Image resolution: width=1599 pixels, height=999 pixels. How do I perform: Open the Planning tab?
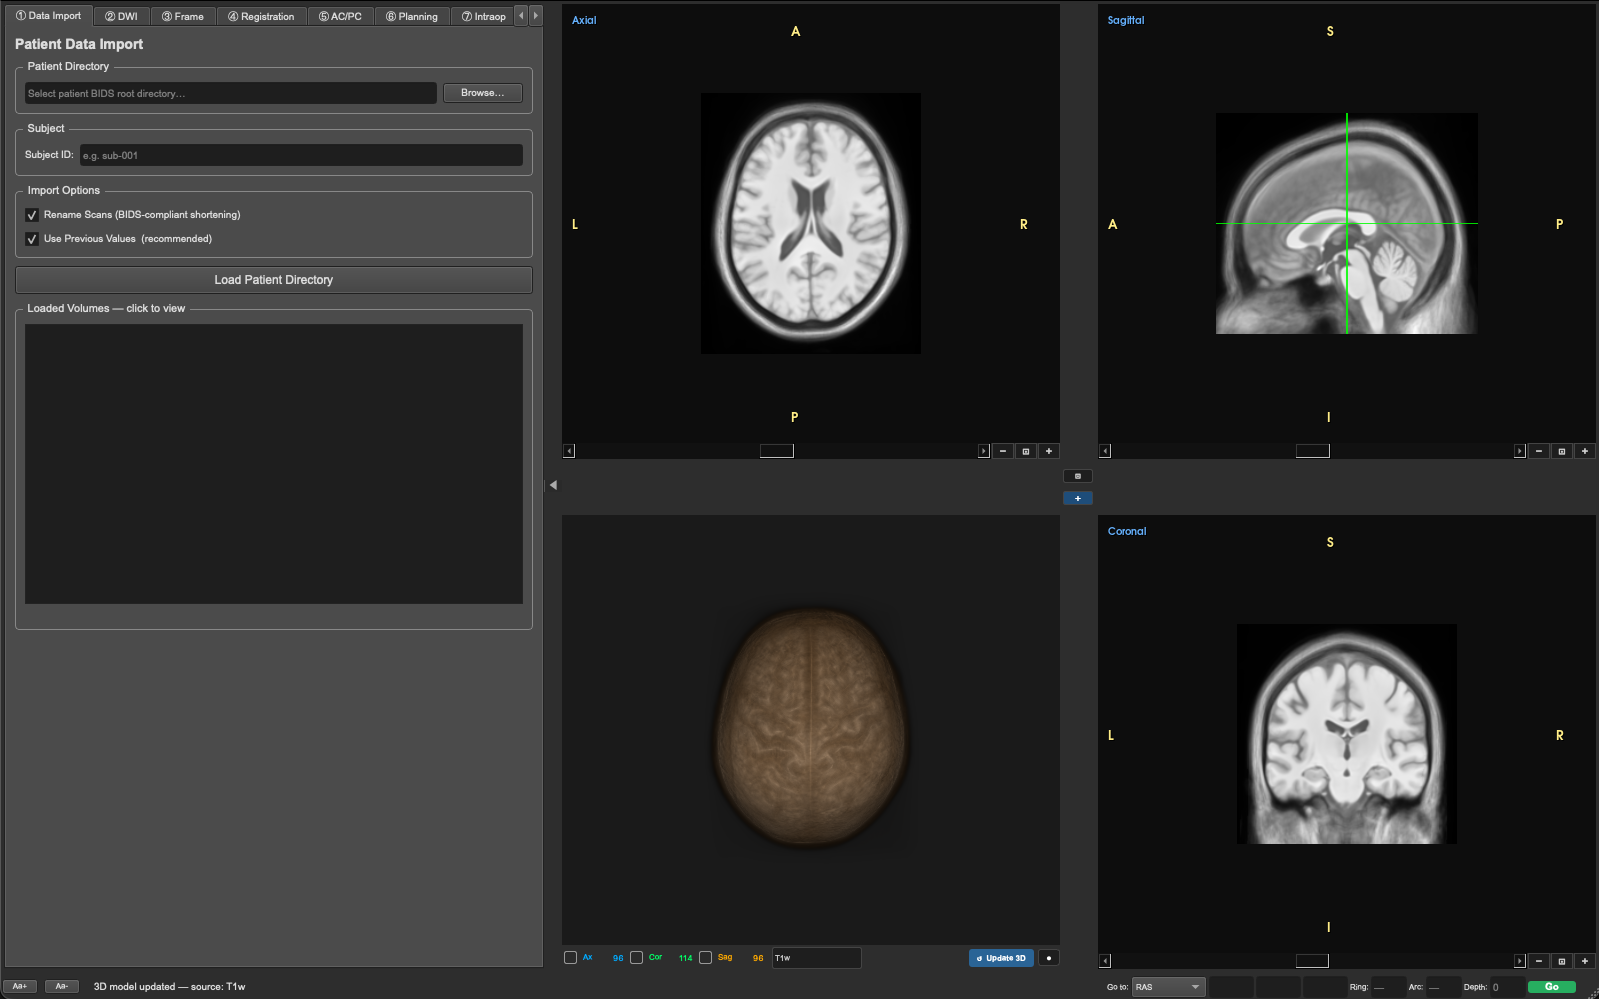click(x=412, y=16)
